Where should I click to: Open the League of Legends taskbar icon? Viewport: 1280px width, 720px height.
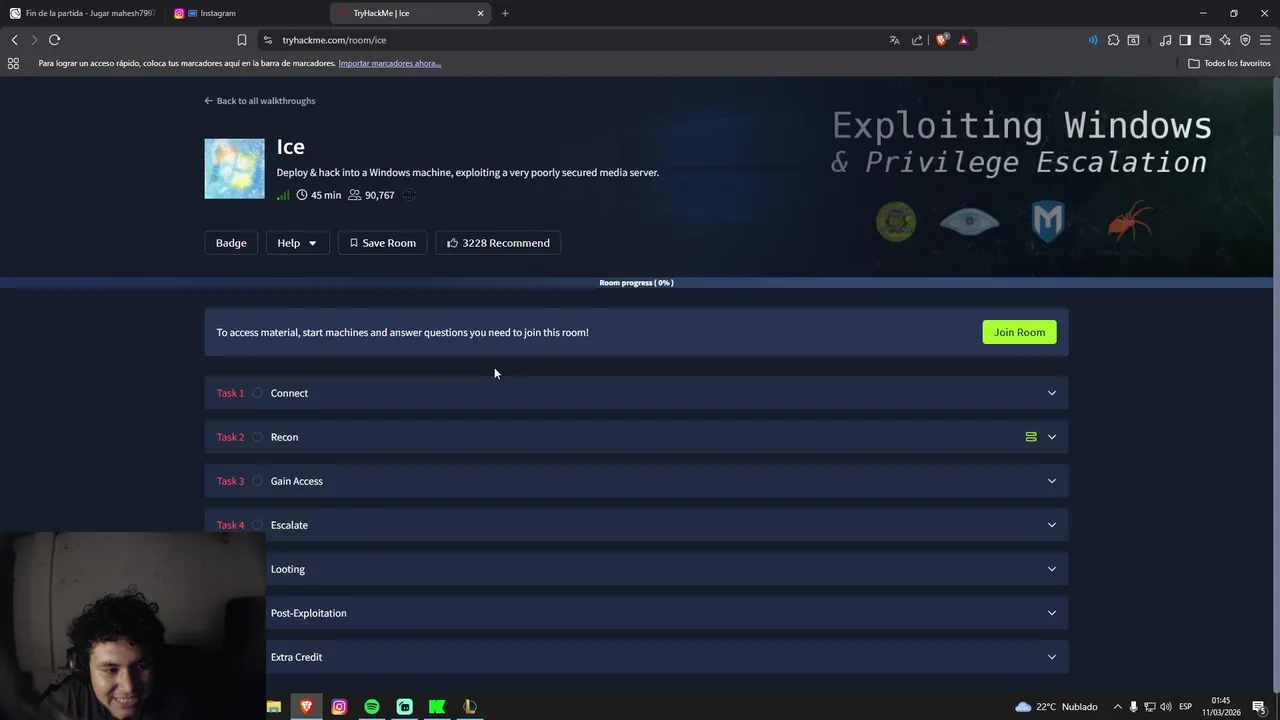(469, 706)
